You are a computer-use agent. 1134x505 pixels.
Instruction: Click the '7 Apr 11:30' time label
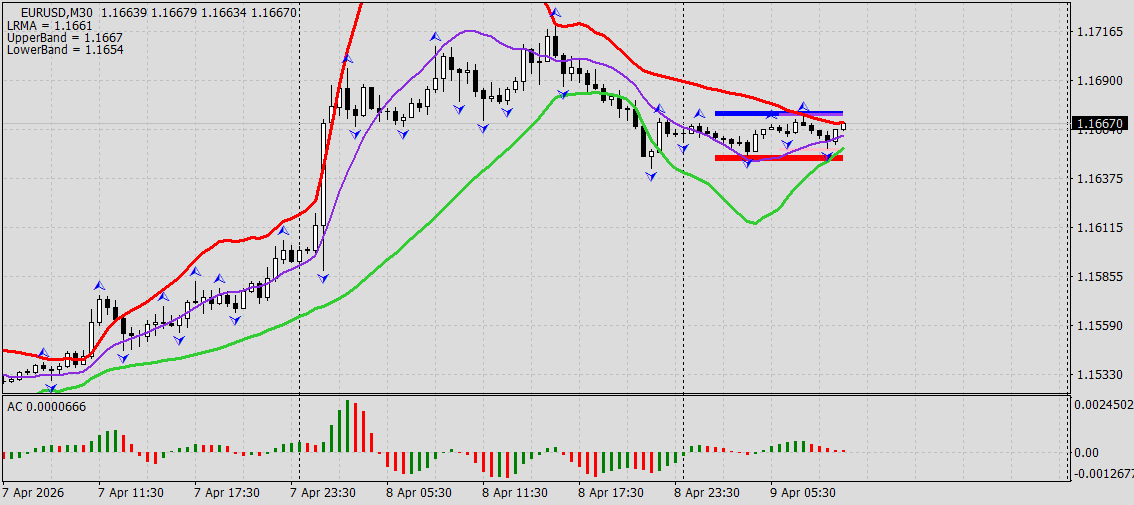pyautogui.click(x=131, y=493)
